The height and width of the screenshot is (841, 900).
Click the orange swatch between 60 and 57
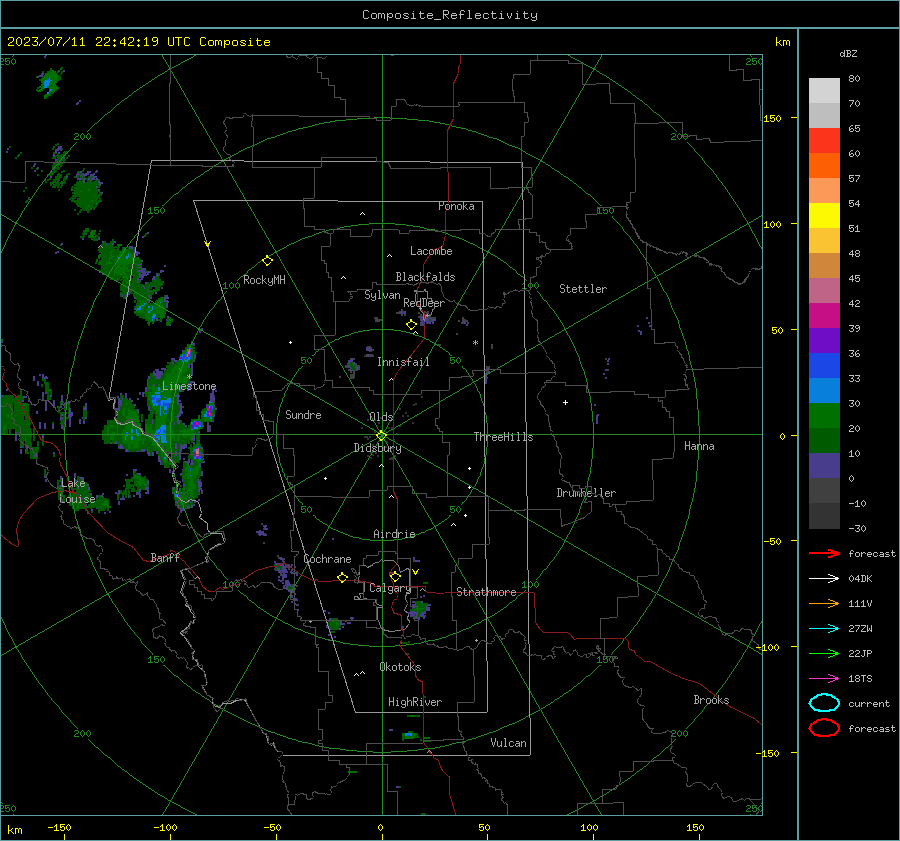pos(824,165)
